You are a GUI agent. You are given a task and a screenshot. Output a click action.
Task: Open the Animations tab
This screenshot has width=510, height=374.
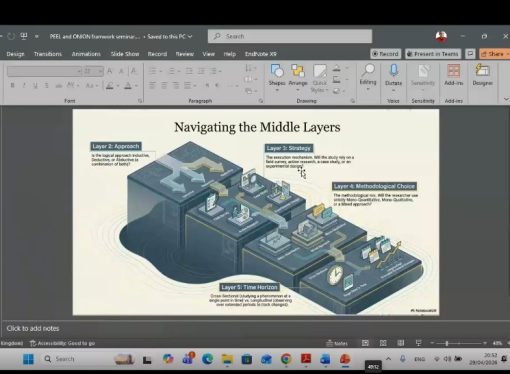coord(86,54)
